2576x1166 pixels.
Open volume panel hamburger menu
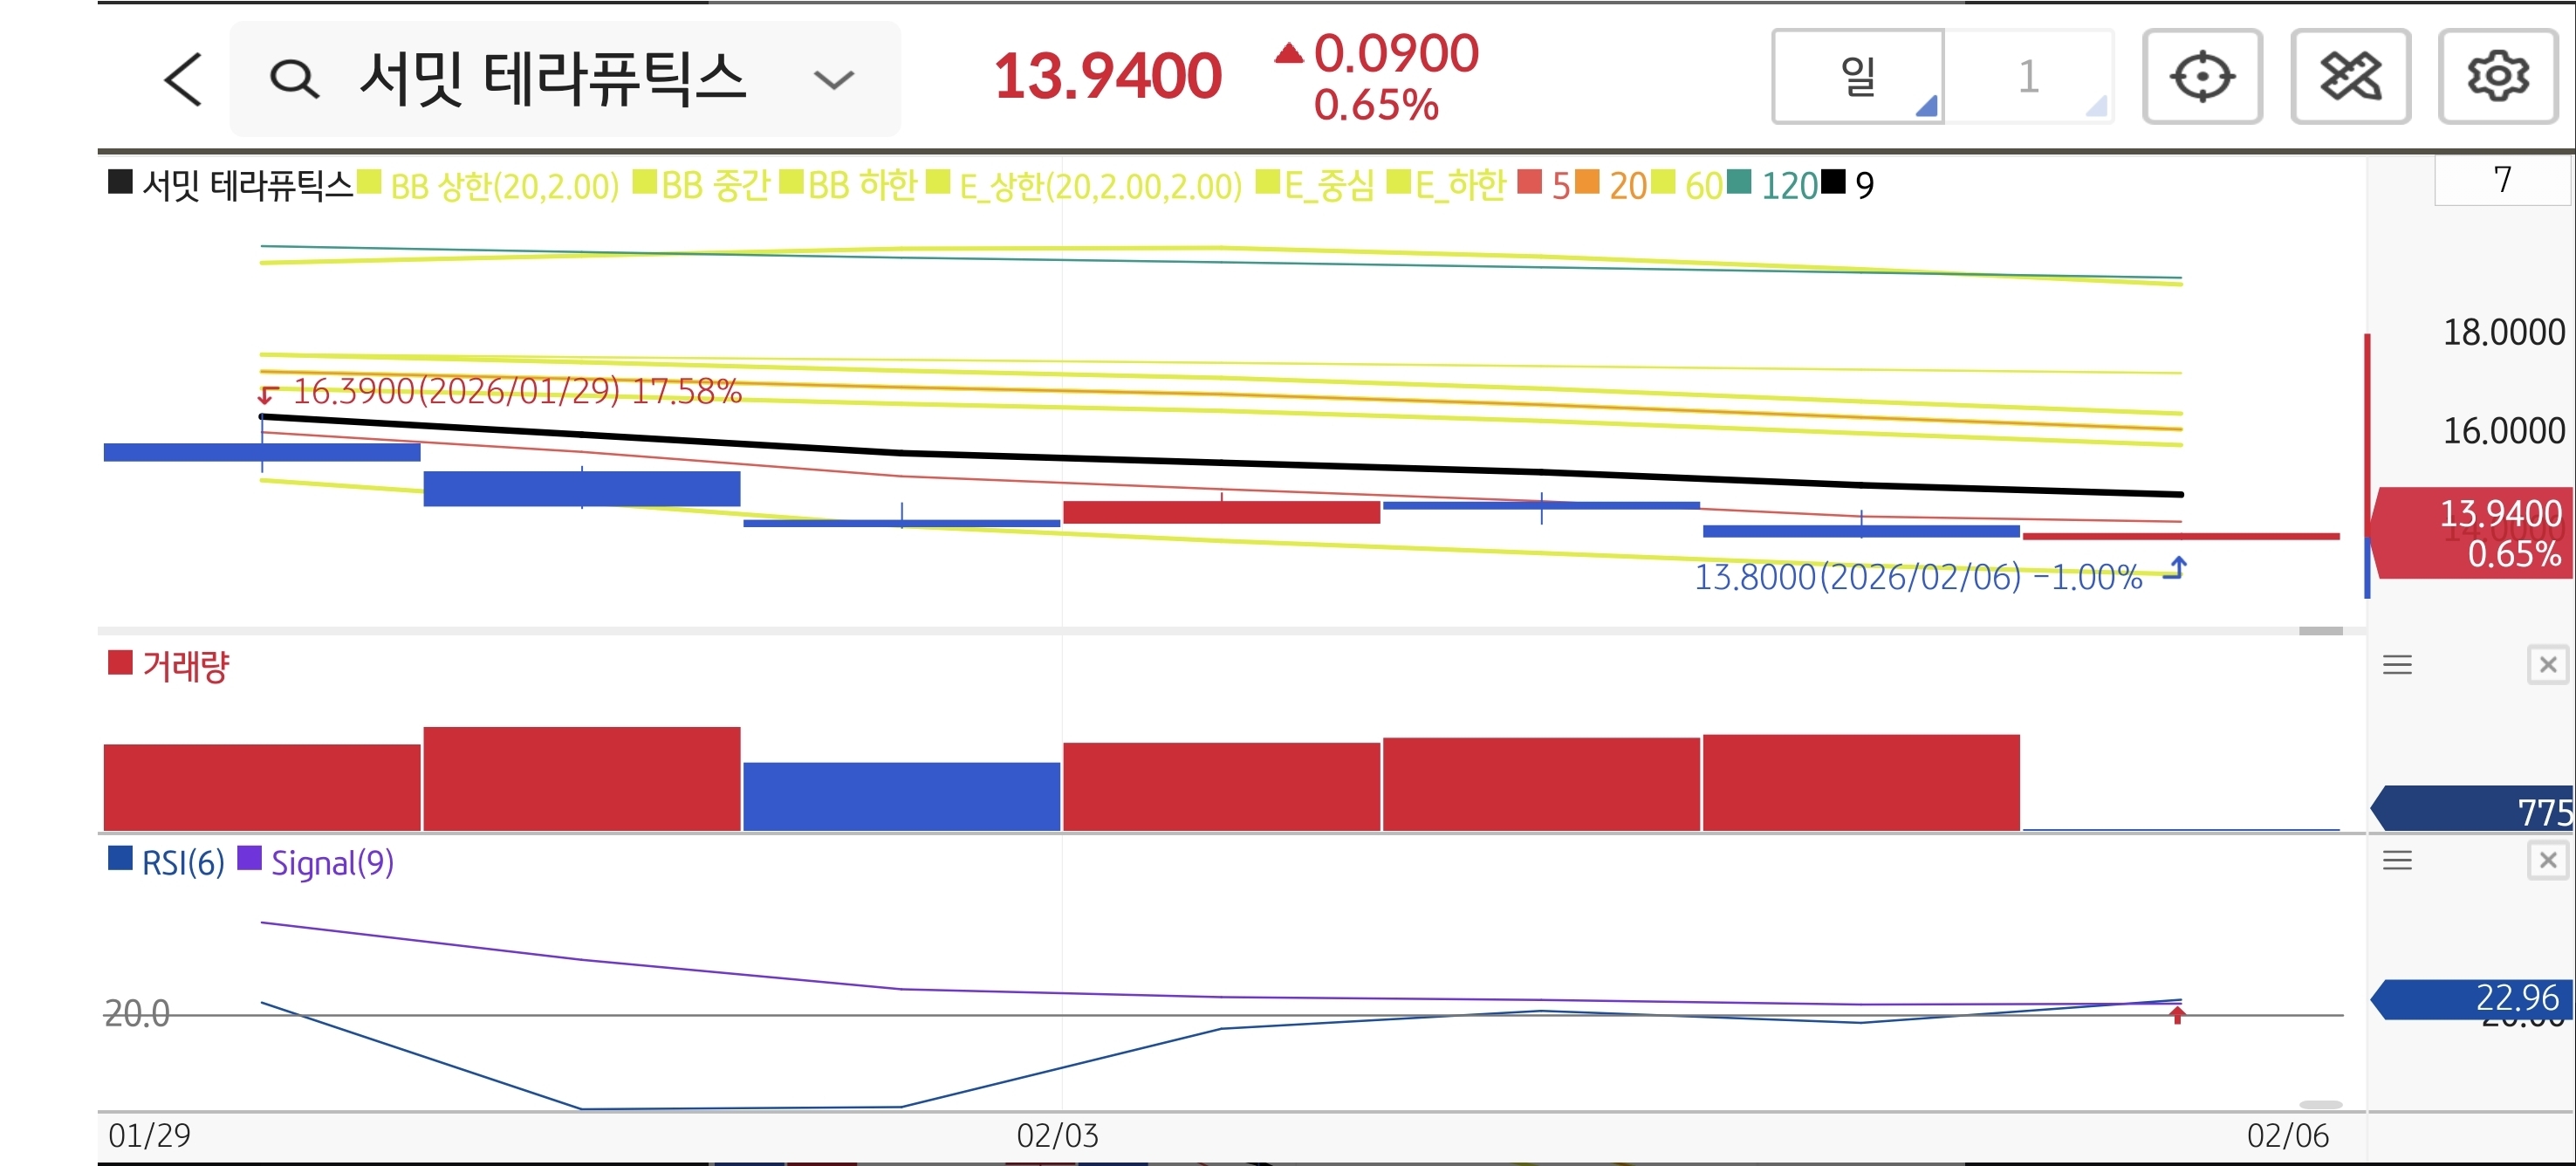pos(2397,665)
